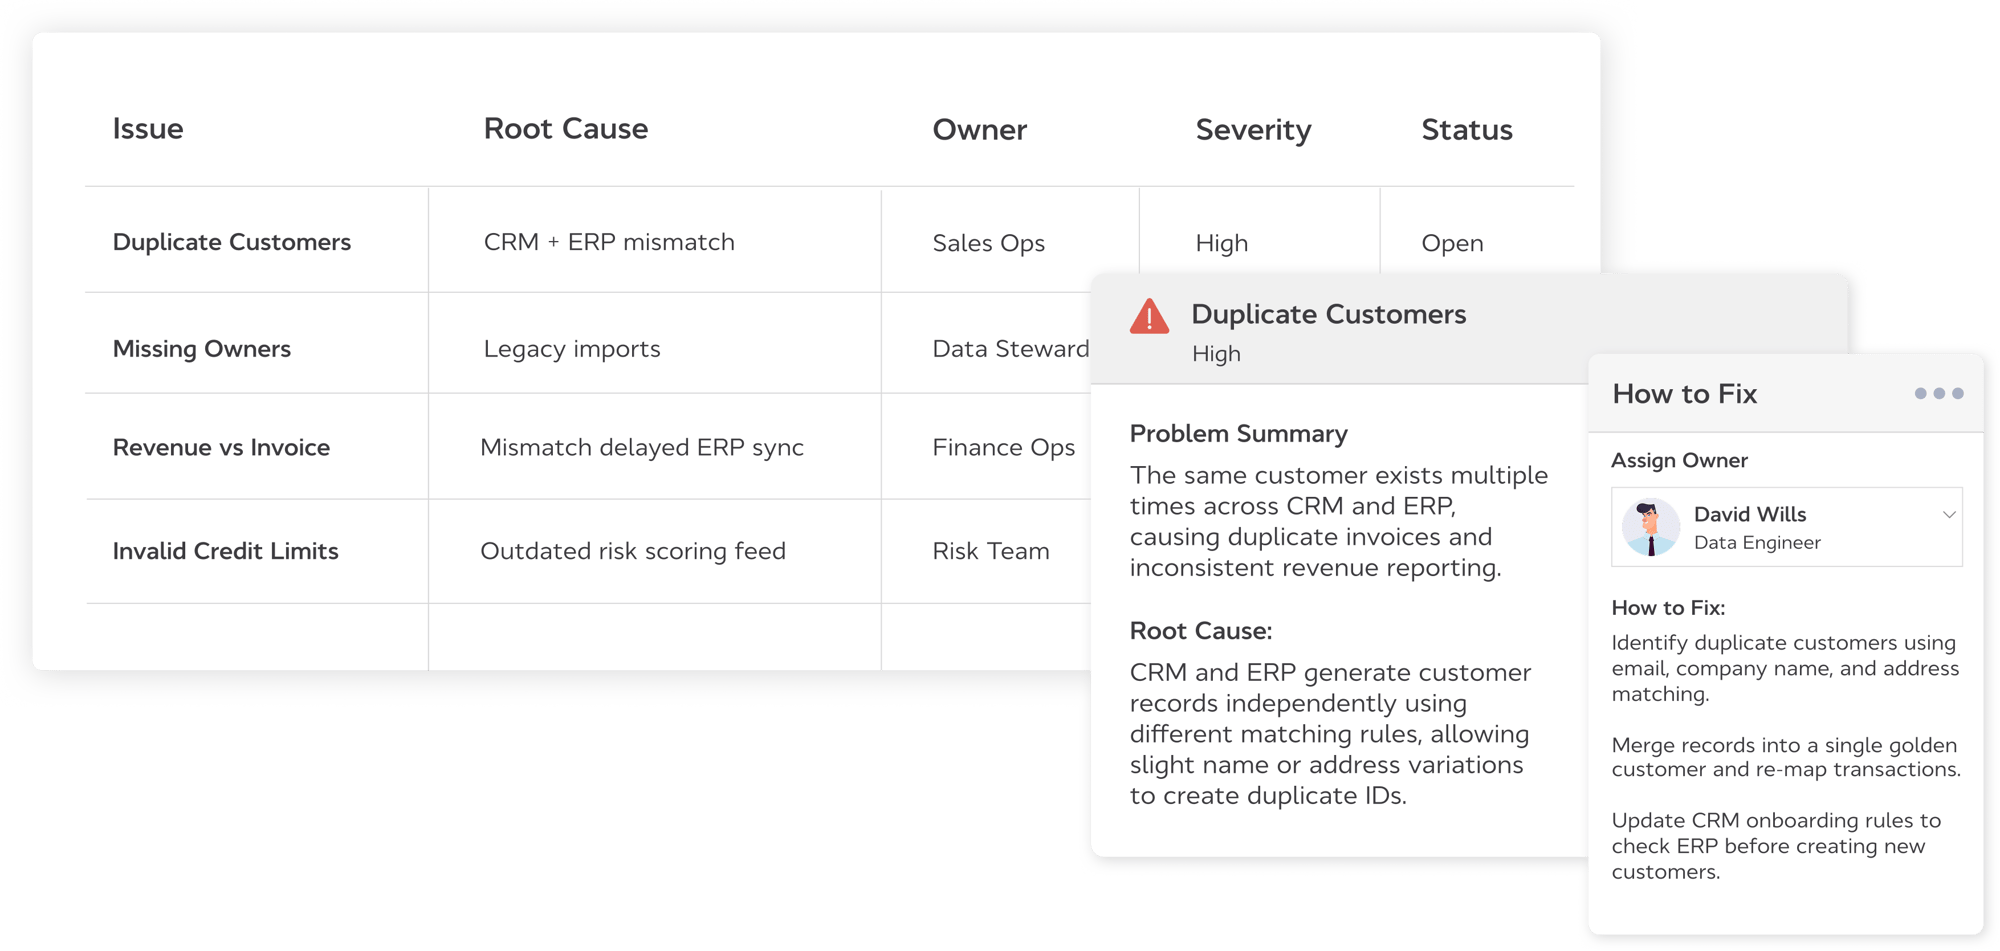Click the Owner column header
Viewport: 2000px width, 951px height.
979,130
